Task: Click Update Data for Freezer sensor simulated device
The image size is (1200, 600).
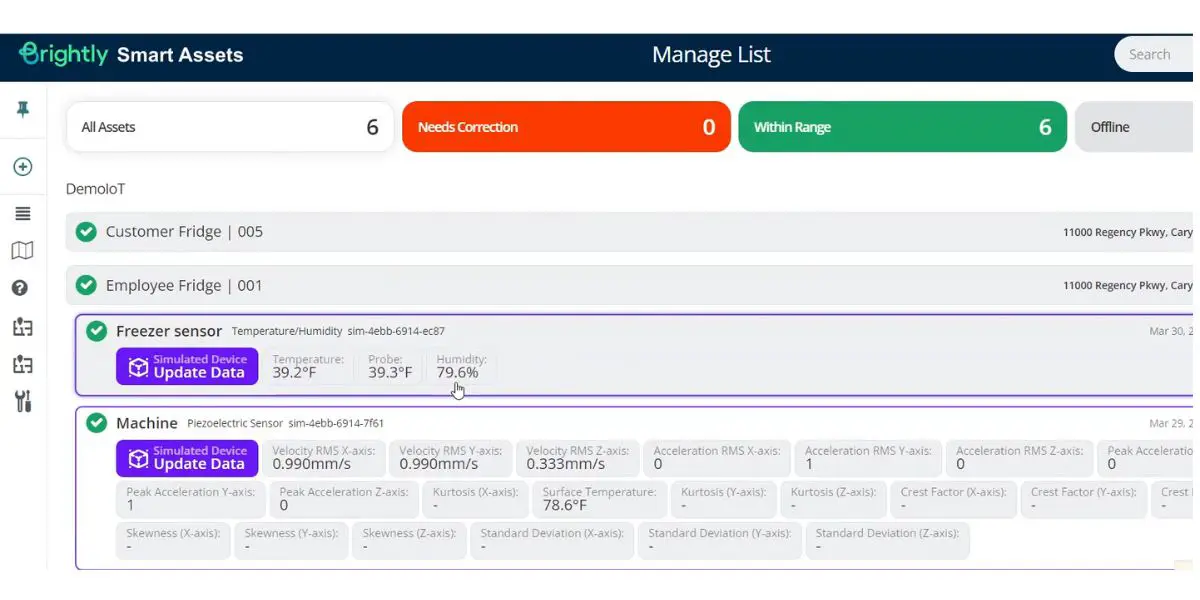Action: [187, 366]
